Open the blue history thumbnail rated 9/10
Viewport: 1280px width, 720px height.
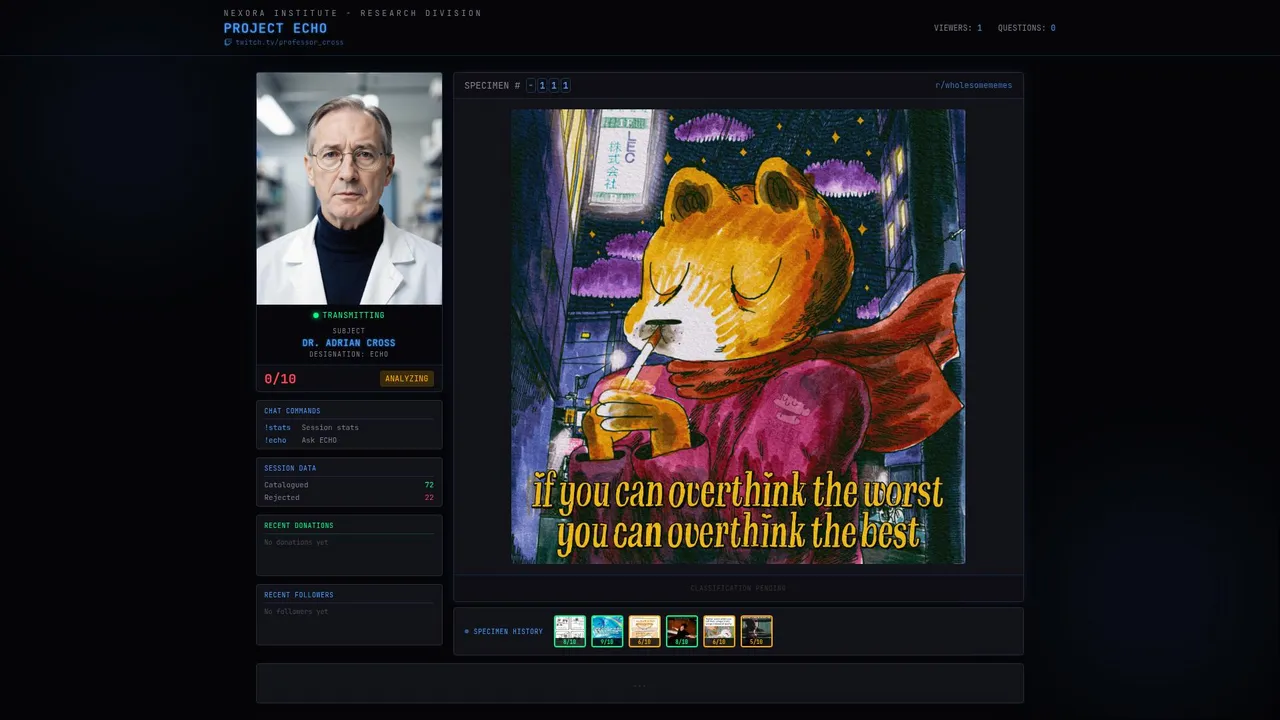[x=607, y=631]
